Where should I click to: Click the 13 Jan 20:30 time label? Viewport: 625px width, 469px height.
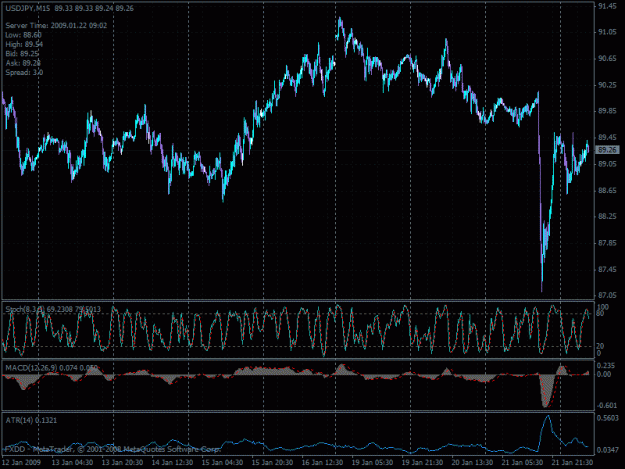click(122, 463)
